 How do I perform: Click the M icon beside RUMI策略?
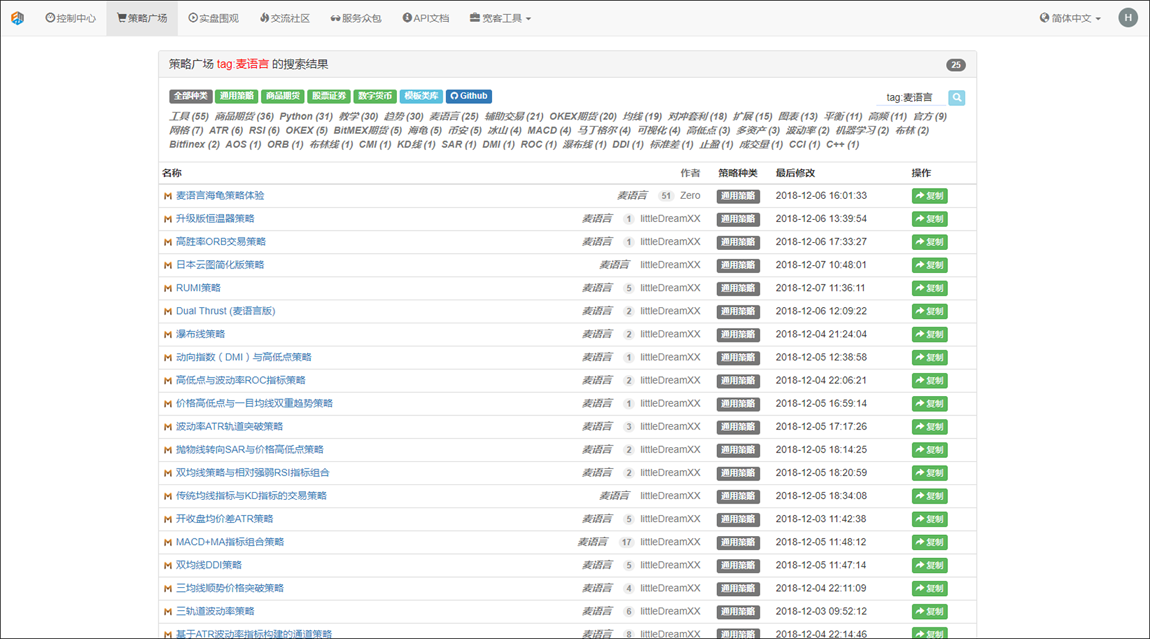[168, 288]
